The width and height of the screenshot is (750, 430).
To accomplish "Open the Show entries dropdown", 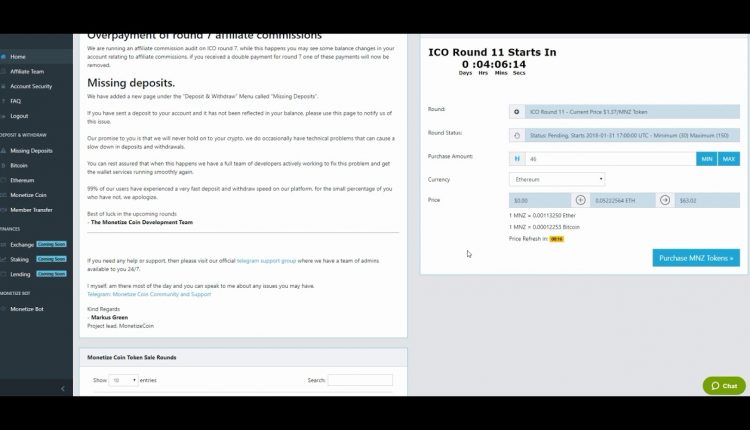I will click(x=123, y=380).
